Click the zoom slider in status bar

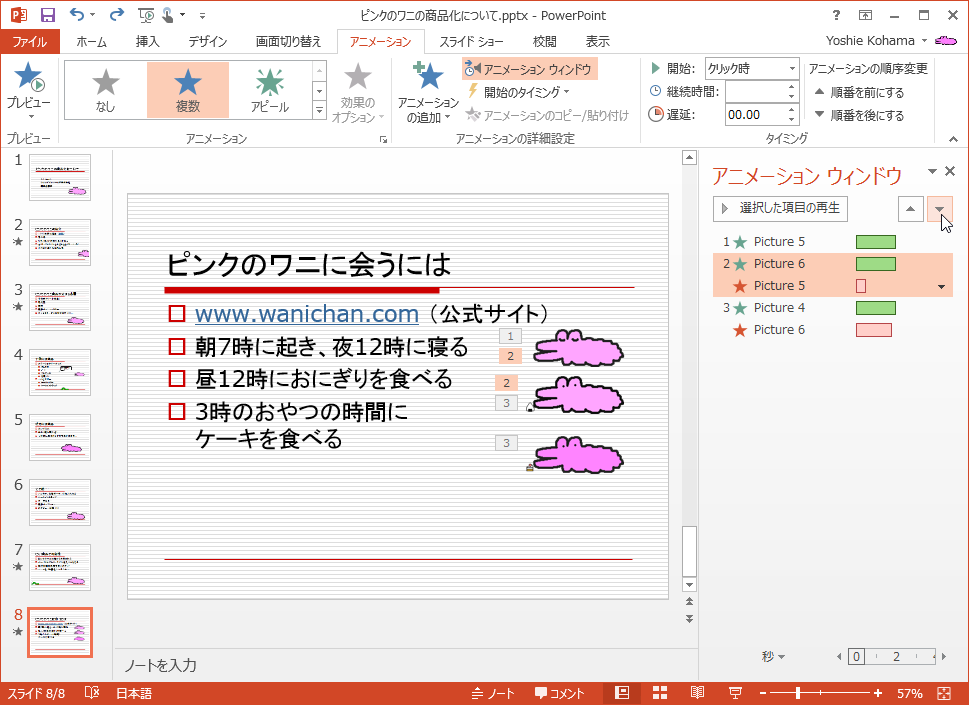[821, 693]
